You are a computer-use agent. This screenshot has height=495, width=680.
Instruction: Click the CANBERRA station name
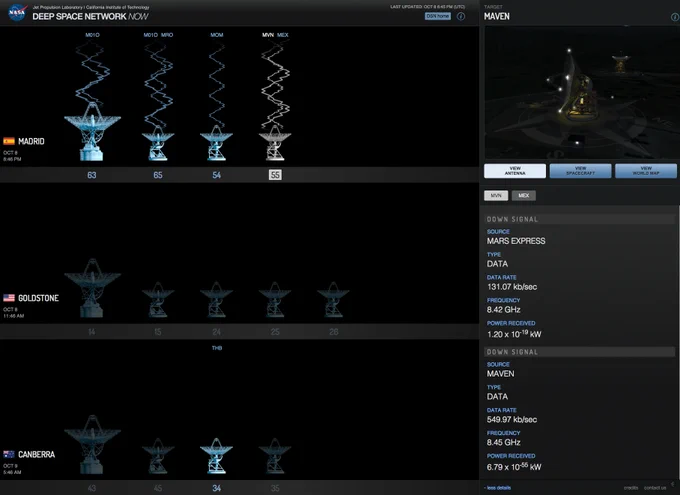[x=36, y=455]
